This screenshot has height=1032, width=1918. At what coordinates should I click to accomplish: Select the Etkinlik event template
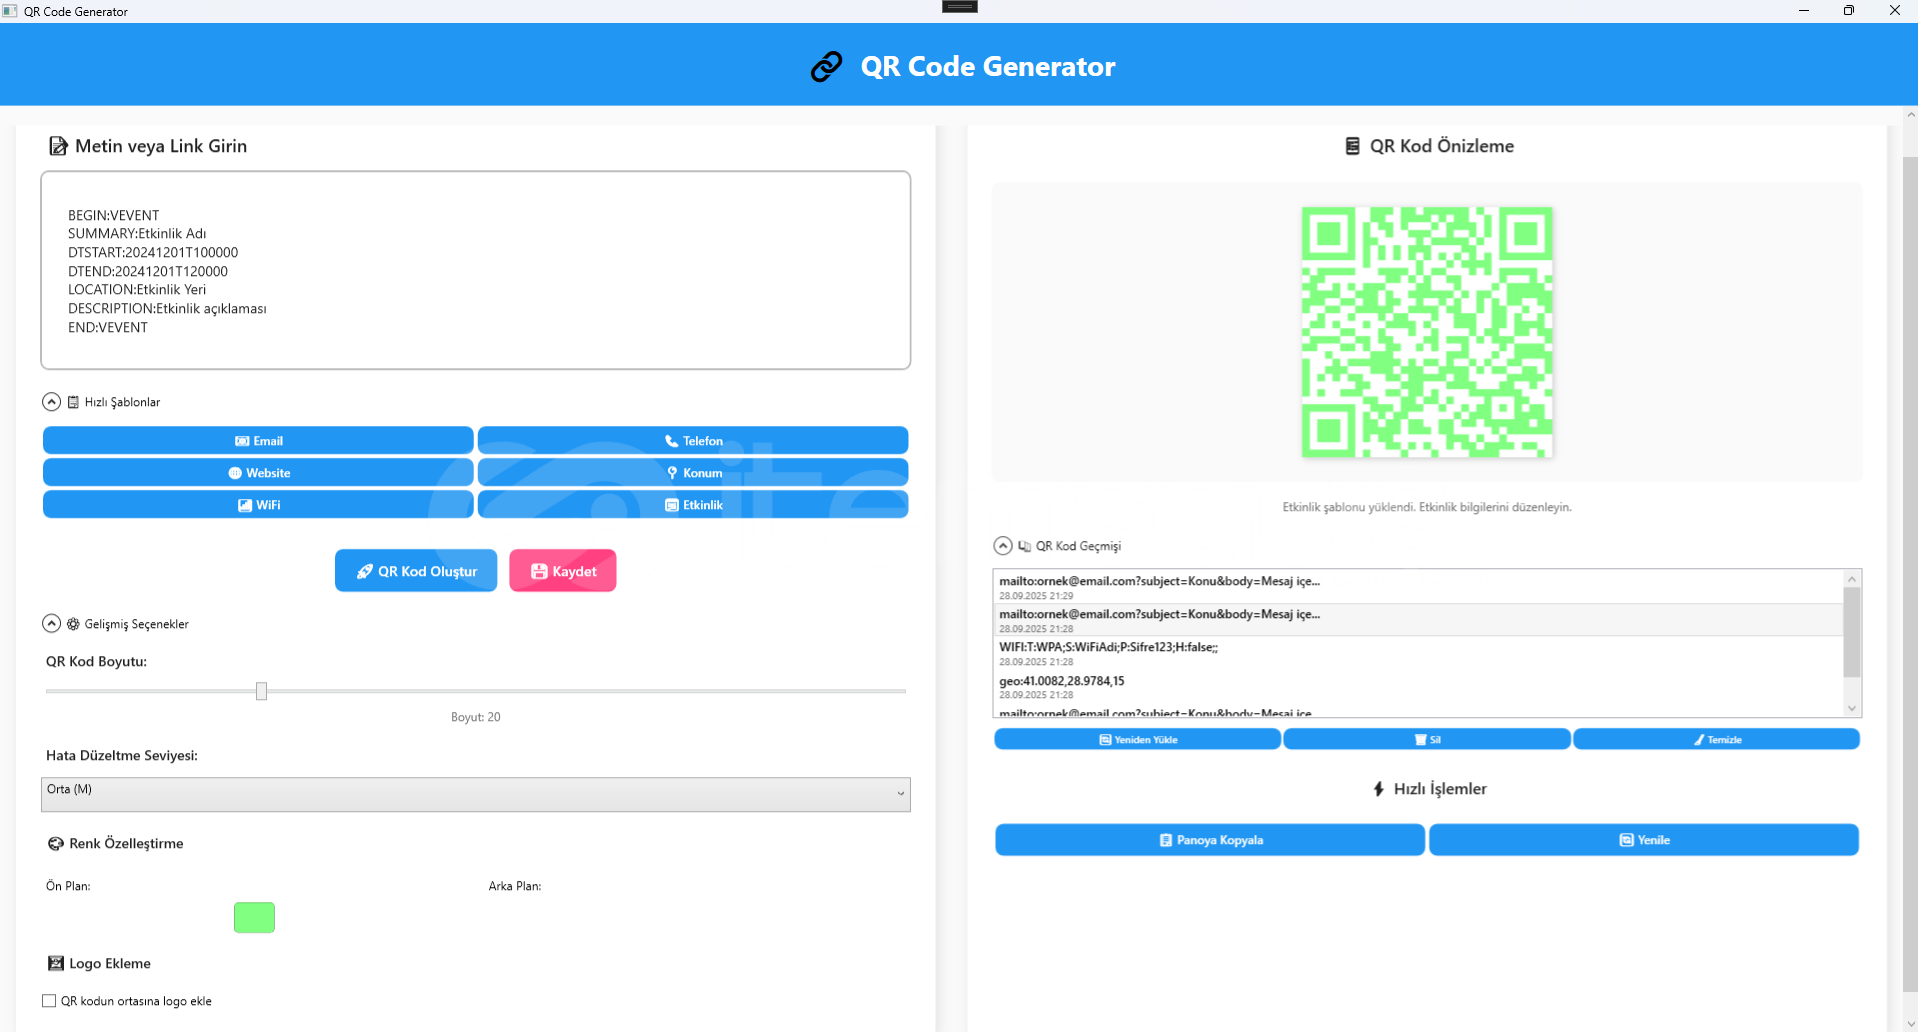pyautogui.click(x=693, y=505)
